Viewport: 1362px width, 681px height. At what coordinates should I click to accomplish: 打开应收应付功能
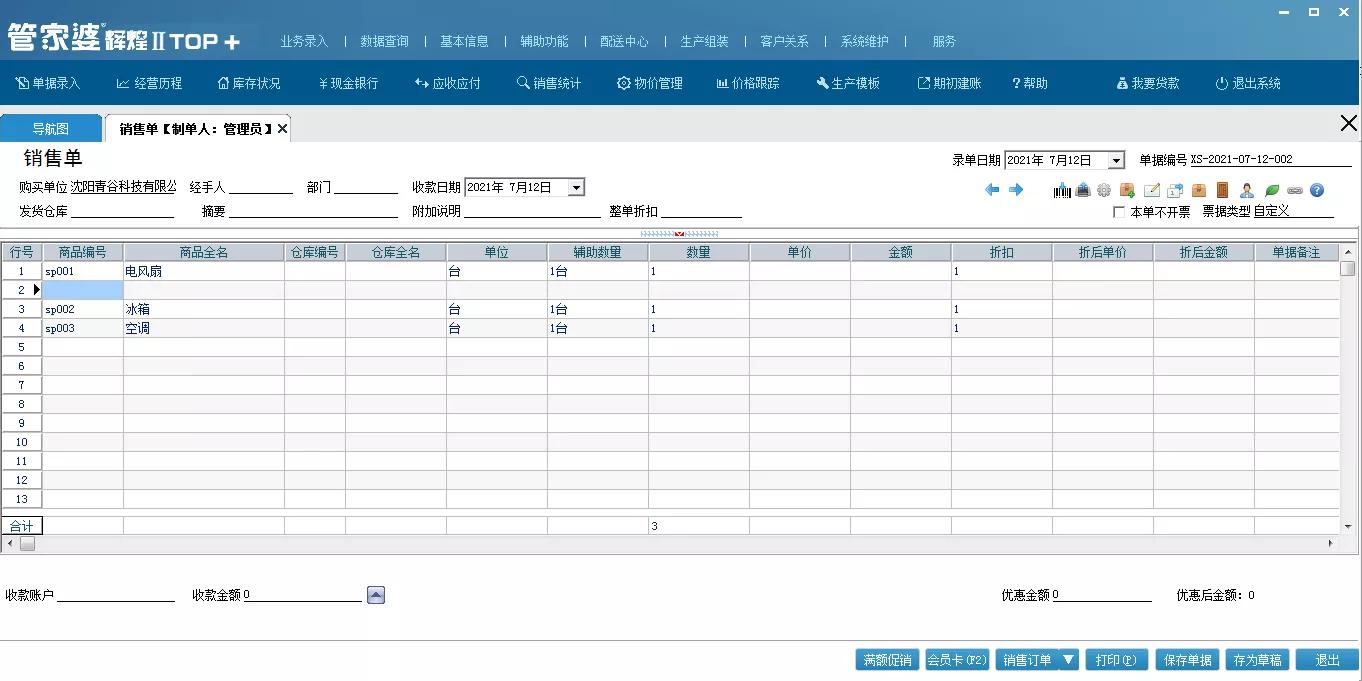(x=445, y=83)
